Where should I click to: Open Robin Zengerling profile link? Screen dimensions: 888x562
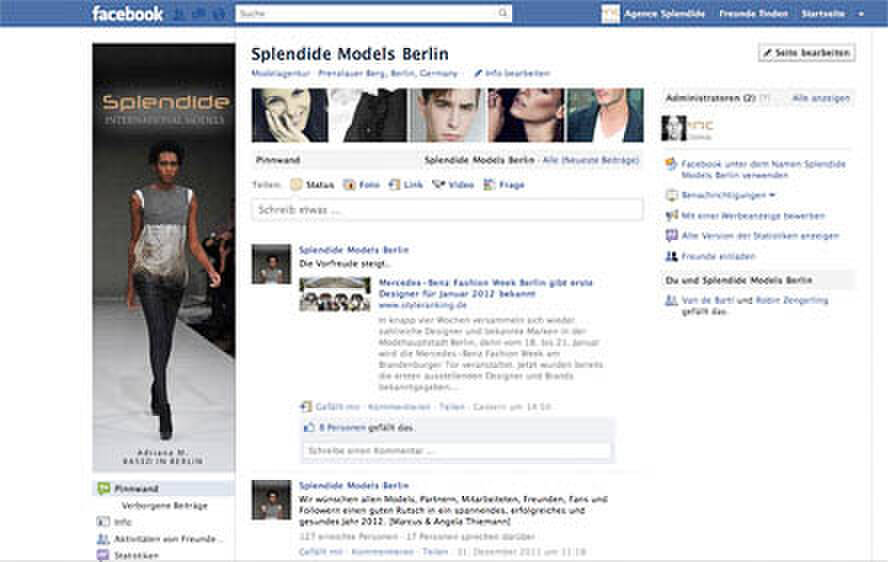[791, 300]
